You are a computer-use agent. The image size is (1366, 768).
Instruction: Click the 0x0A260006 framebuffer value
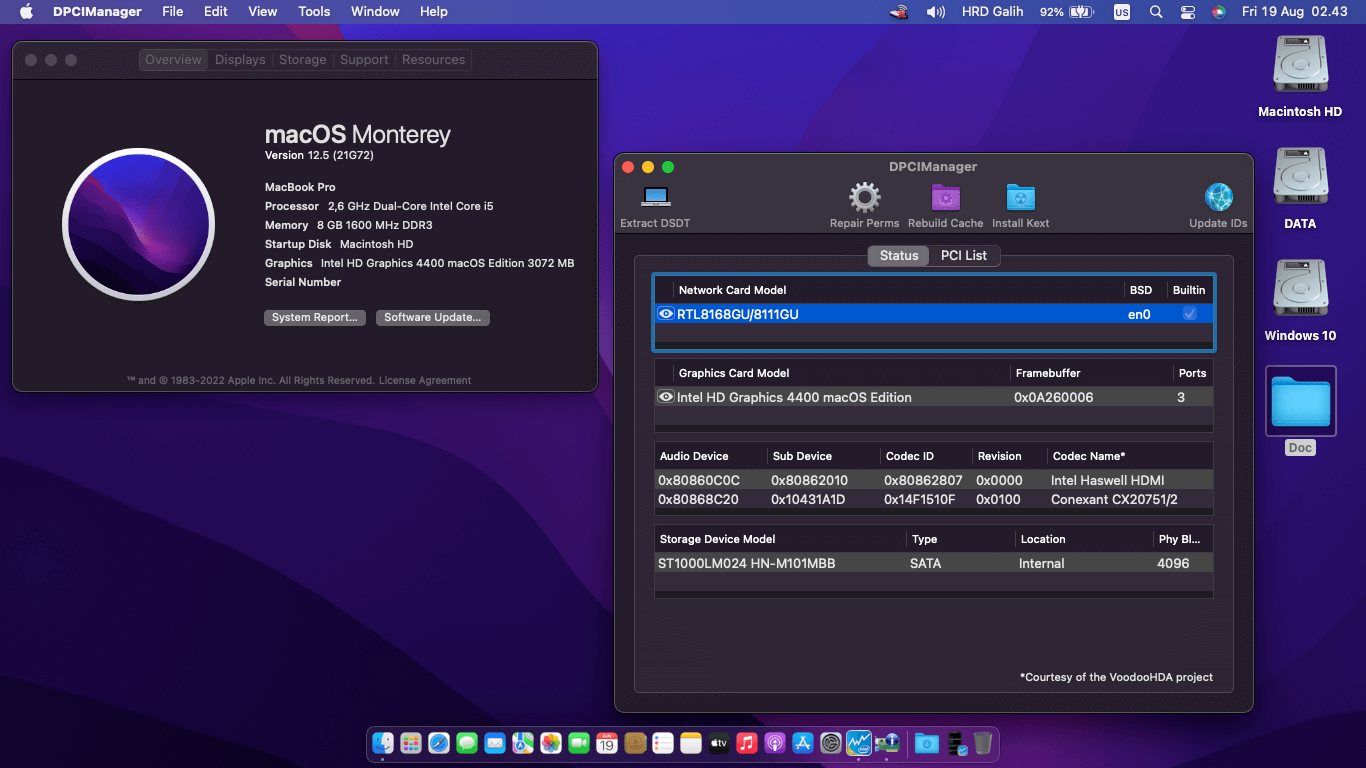pyautogui.click(x=1054, y=397)
